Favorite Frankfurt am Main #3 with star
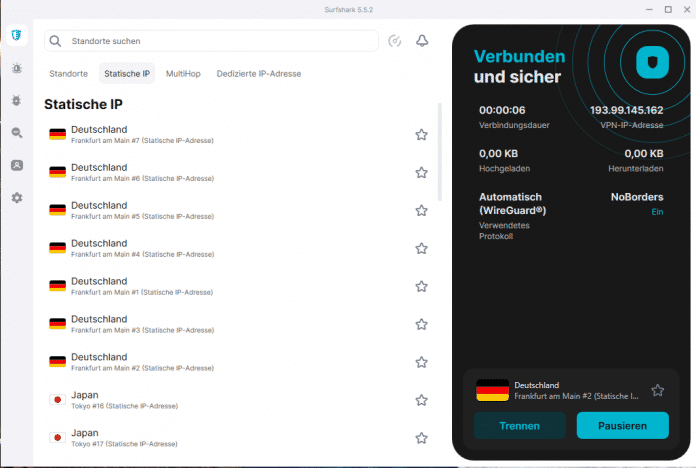Screen dimensions: 696x468 [x=421, y=324]
